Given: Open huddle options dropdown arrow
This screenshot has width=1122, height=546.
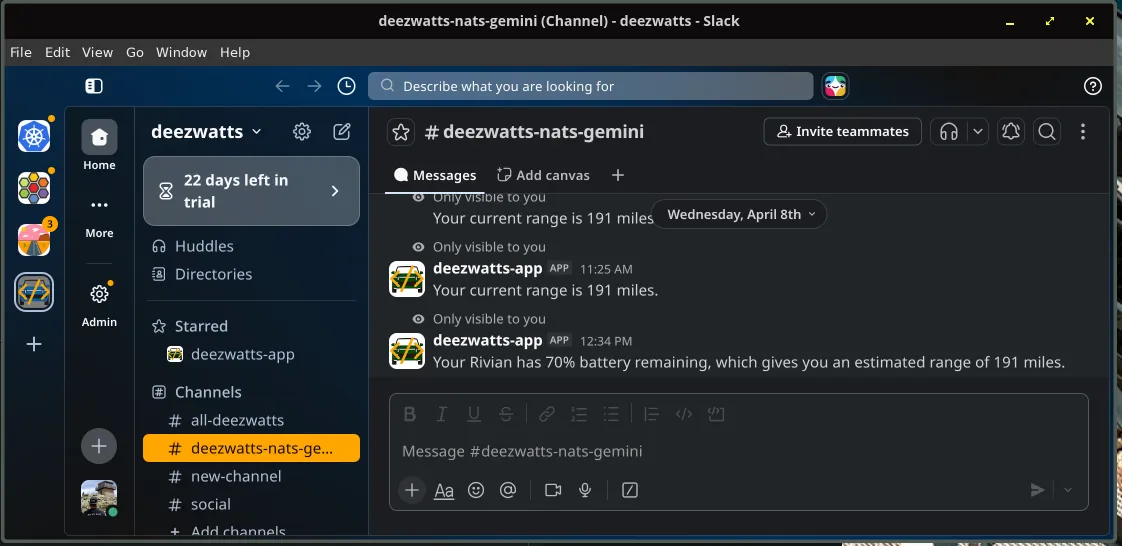Looking at the screenshot, I should [x=978, y=132].
